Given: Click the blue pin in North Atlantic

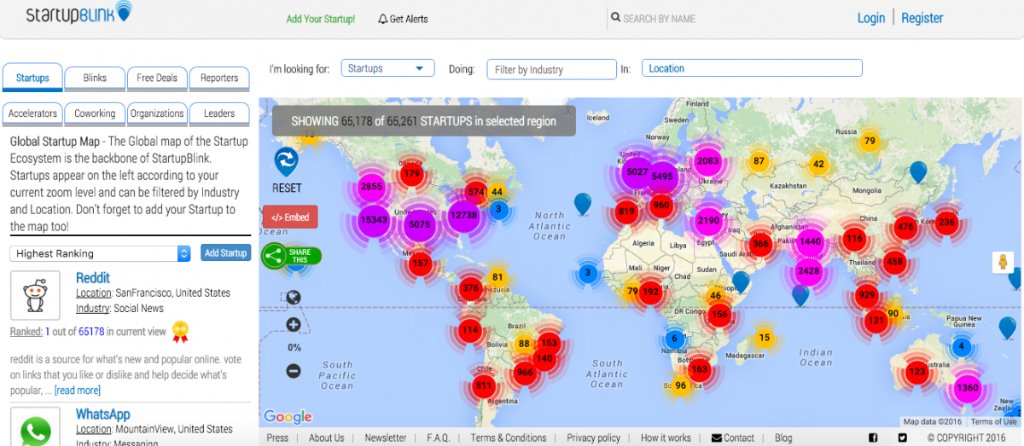Looking at the screenshot, I should coord(583,203).
